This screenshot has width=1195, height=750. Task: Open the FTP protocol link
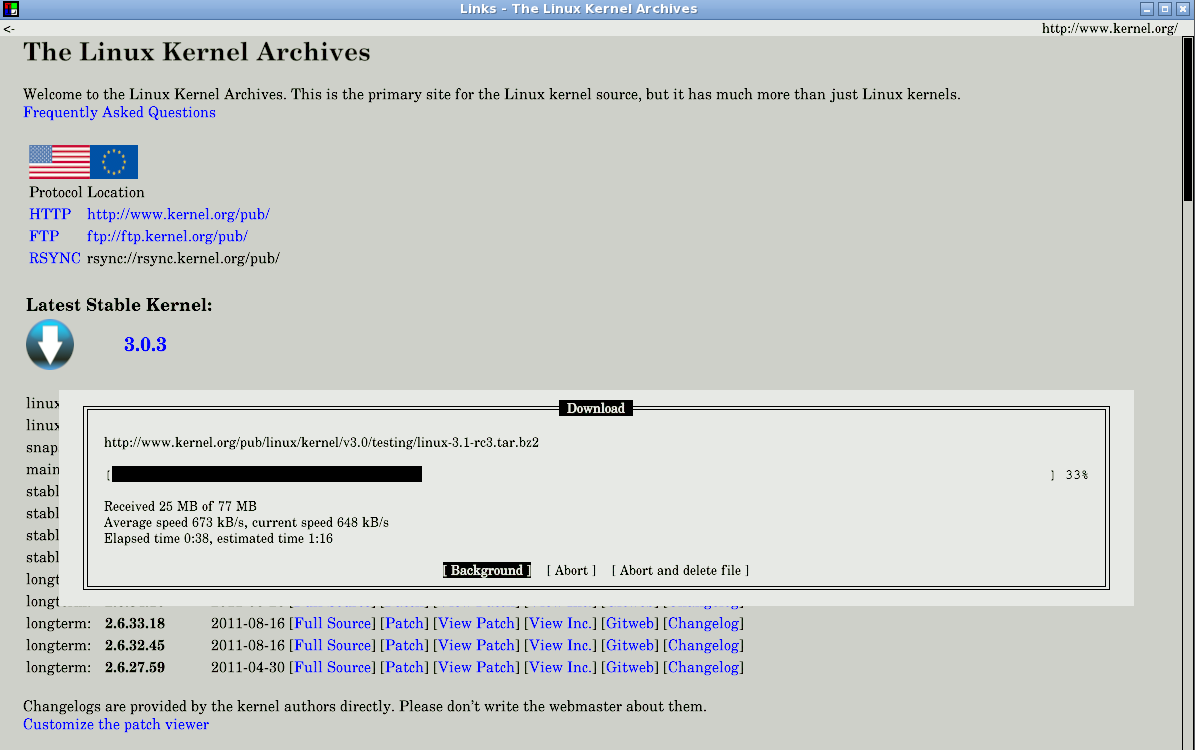(x=44, y=236)
